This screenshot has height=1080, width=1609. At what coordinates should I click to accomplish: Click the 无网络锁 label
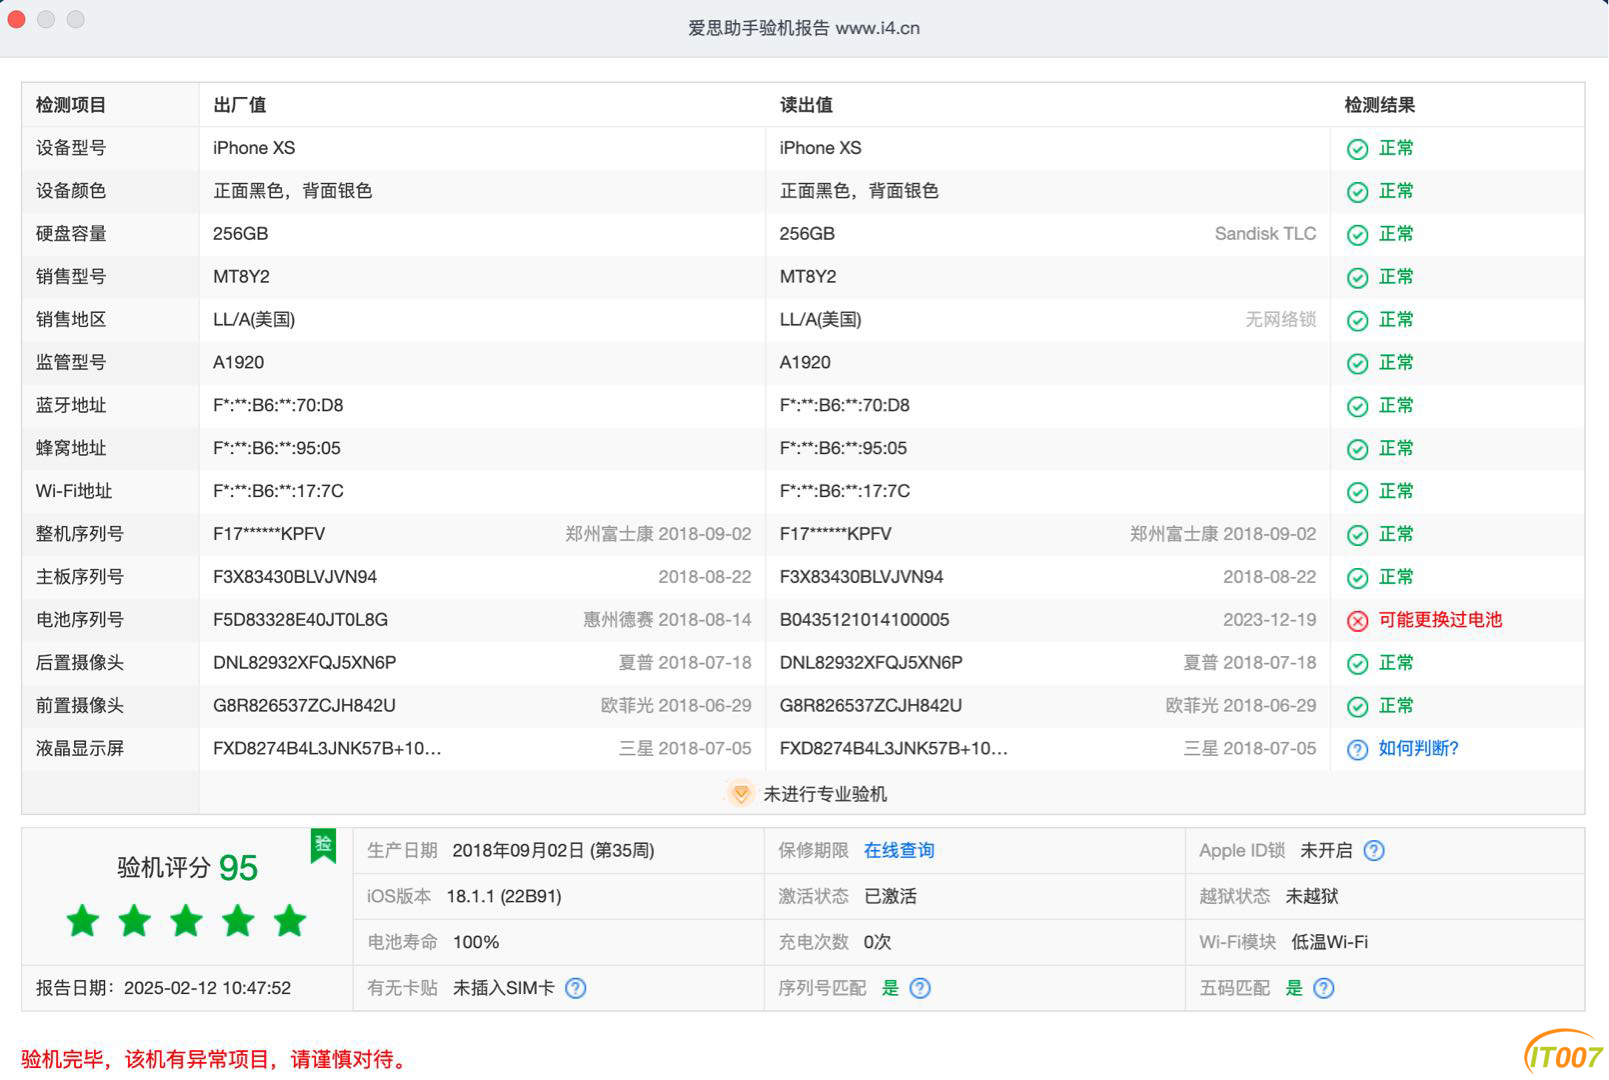[1280, 320]
